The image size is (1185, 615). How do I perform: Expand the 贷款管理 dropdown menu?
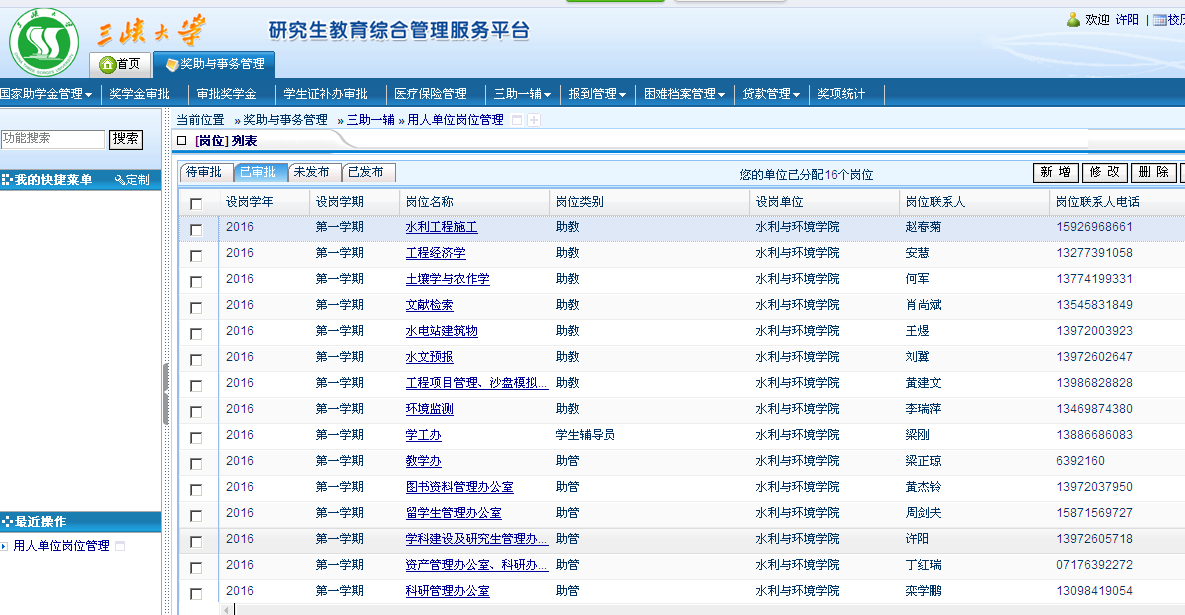point(770,94)
